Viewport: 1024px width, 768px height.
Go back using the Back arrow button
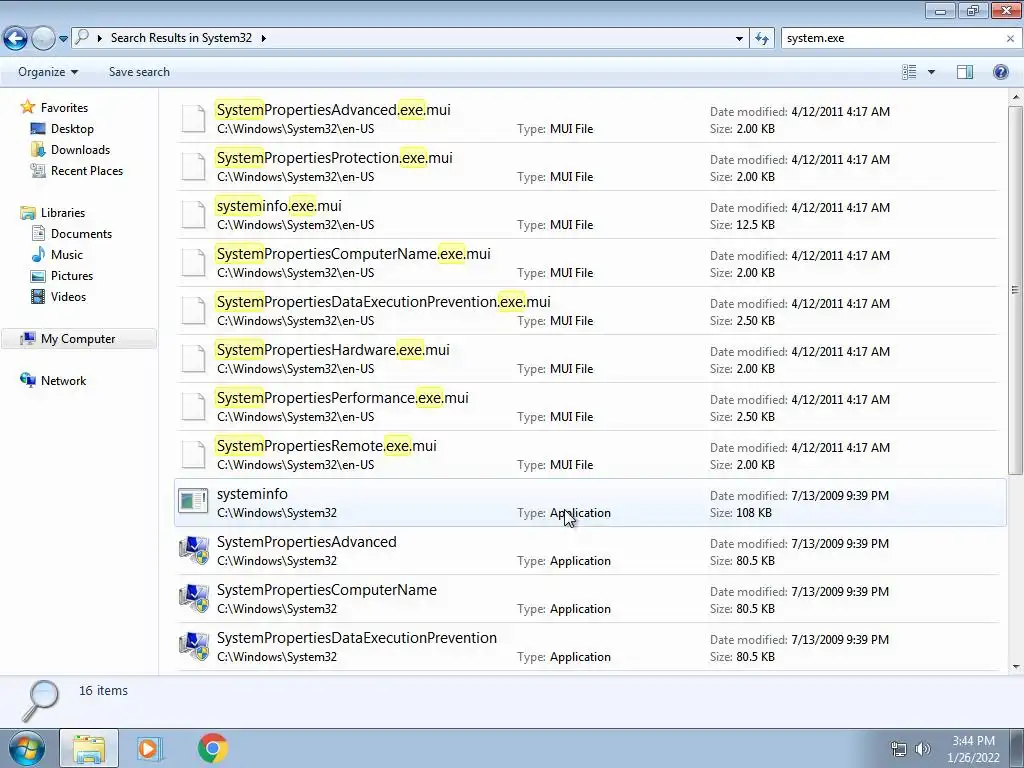16,39
